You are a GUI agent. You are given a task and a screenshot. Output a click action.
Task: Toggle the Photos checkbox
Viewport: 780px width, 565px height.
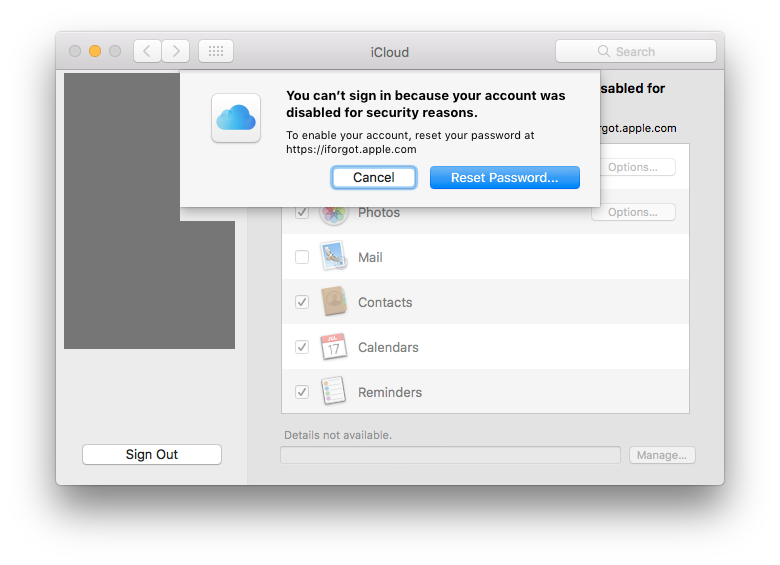point(302,212)
